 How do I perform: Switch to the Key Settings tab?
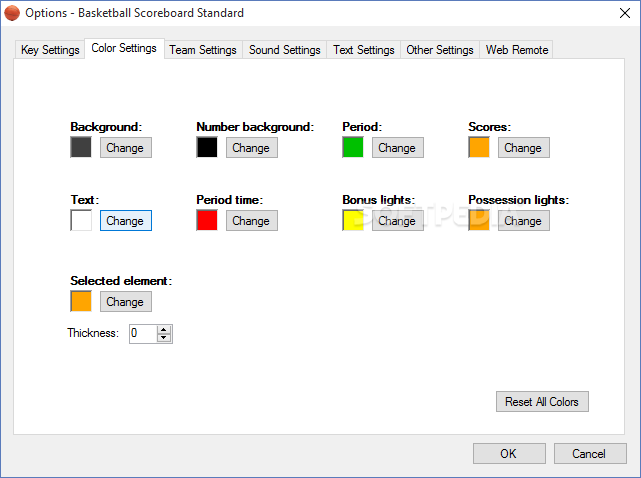pyautogui.click(x=50, y=50)
